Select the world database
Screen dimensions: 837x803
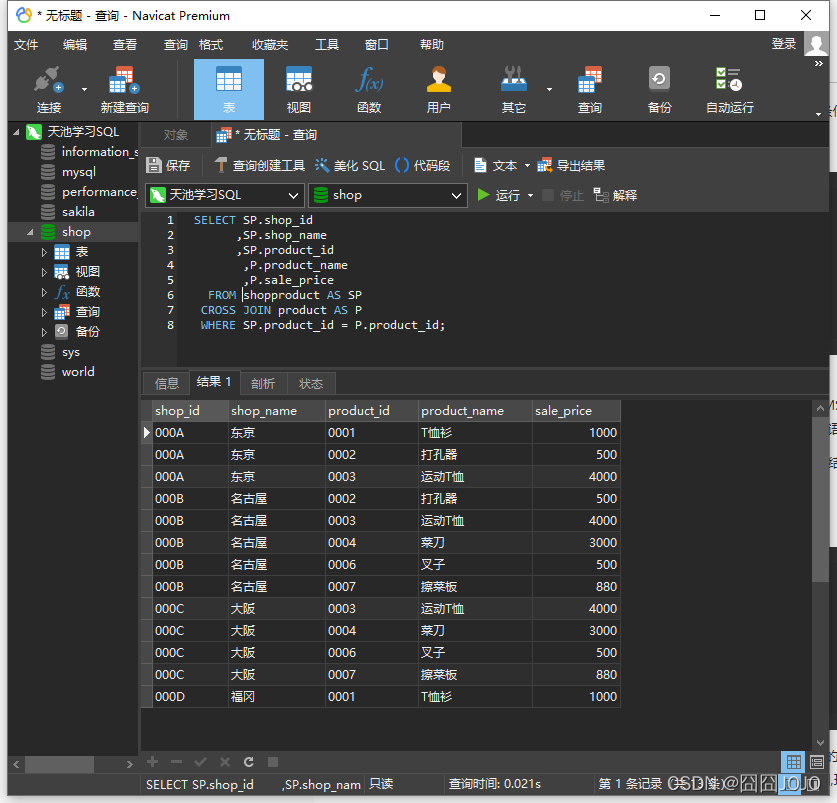pos(78,372)
